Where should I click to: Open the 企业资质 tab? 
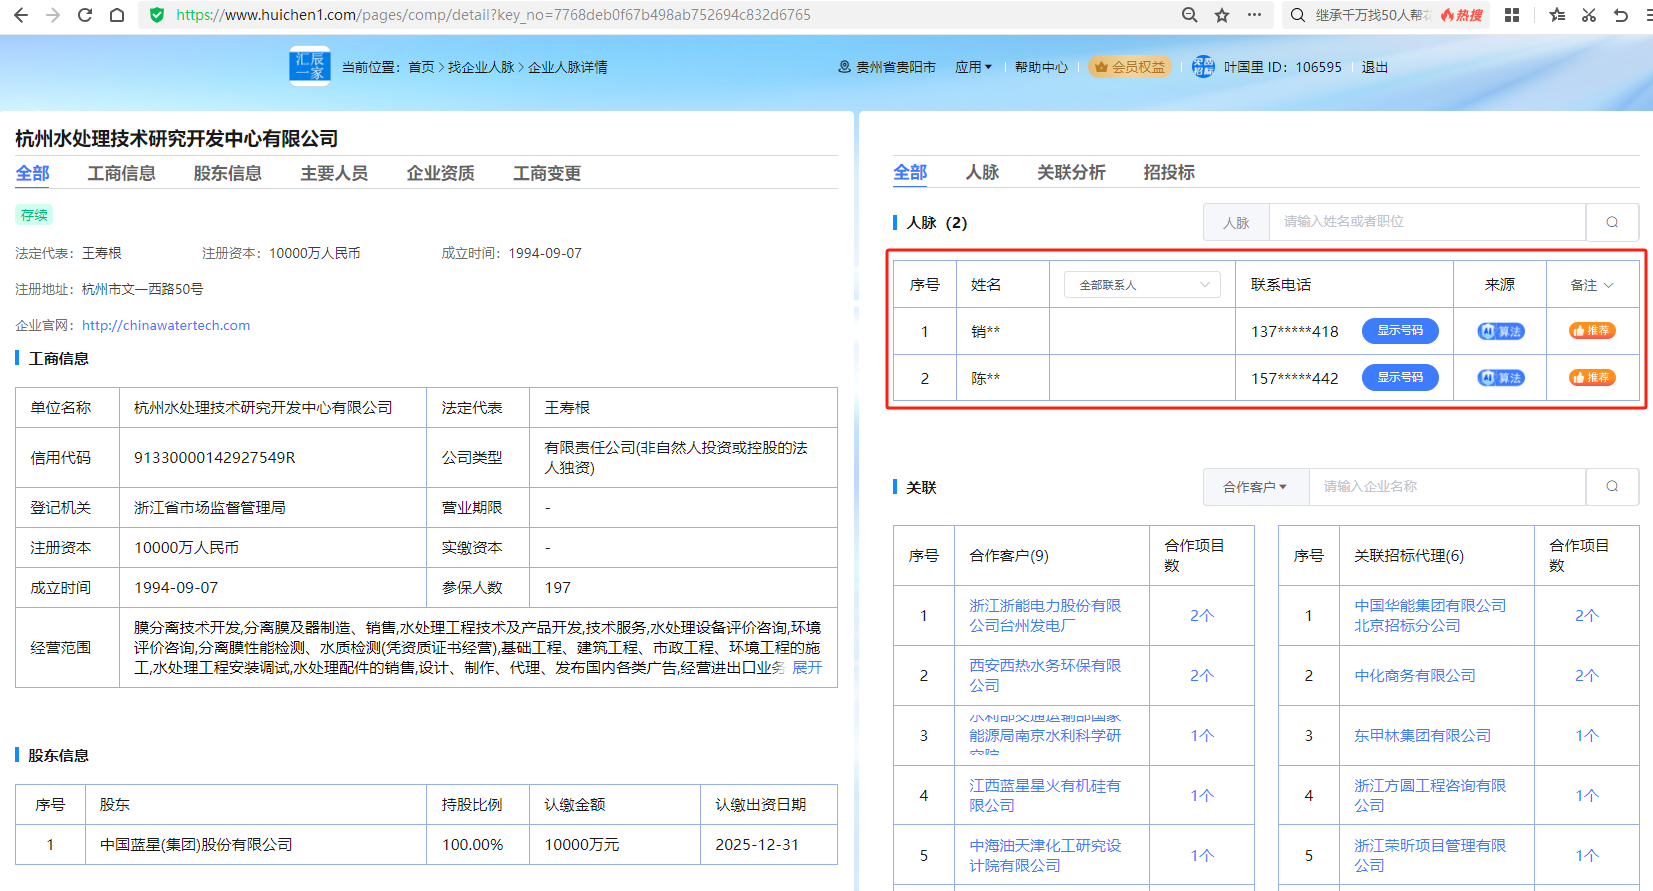(440, 174)
